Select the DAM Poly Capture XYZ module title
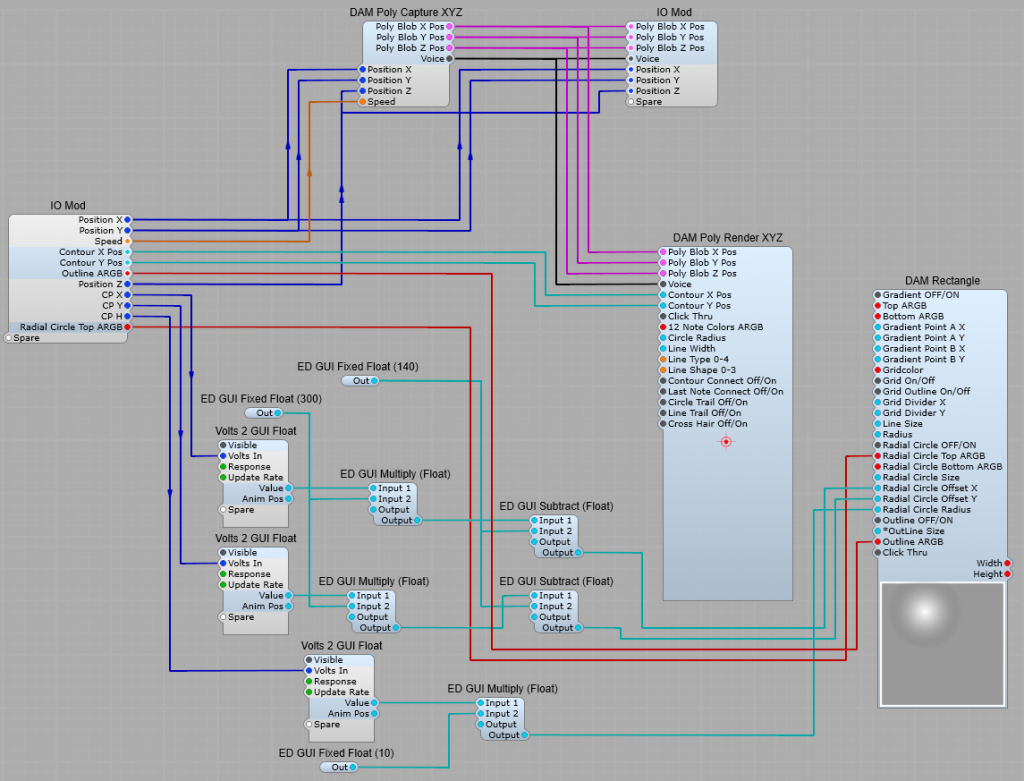 [x=405, y=12]
